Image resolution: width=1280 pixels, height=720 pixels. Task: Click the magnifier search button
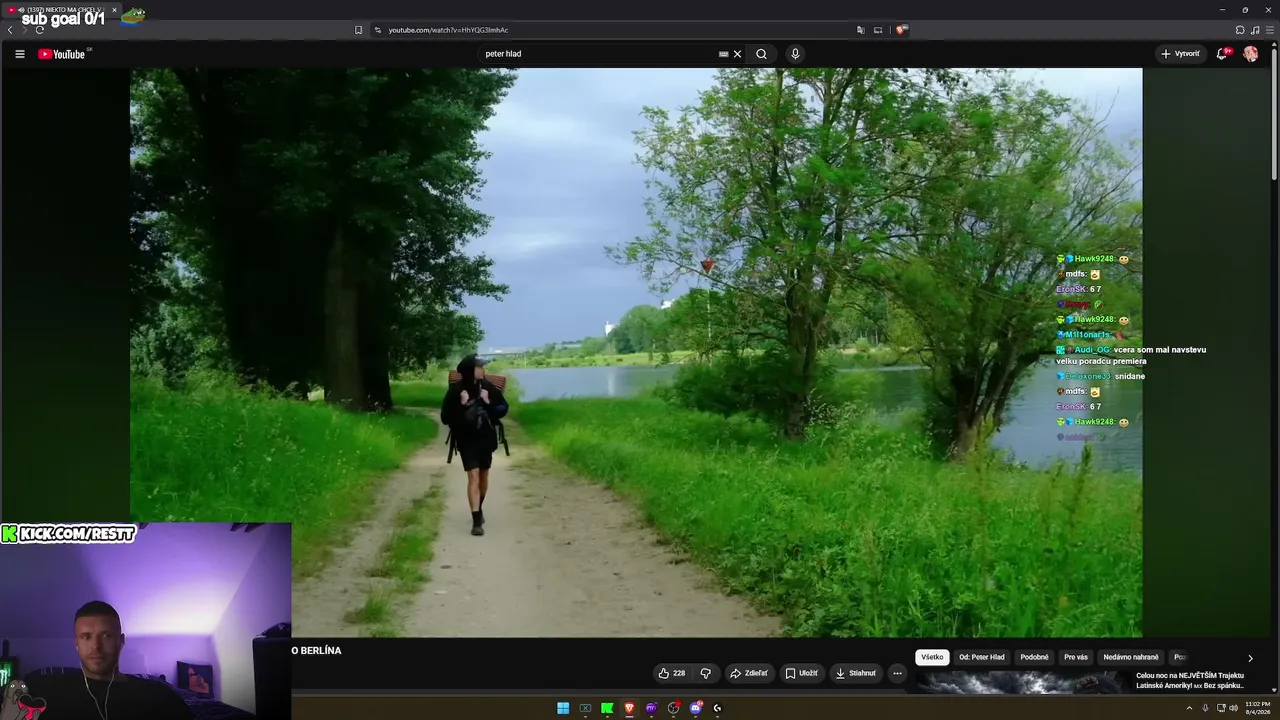click(761, 54)
